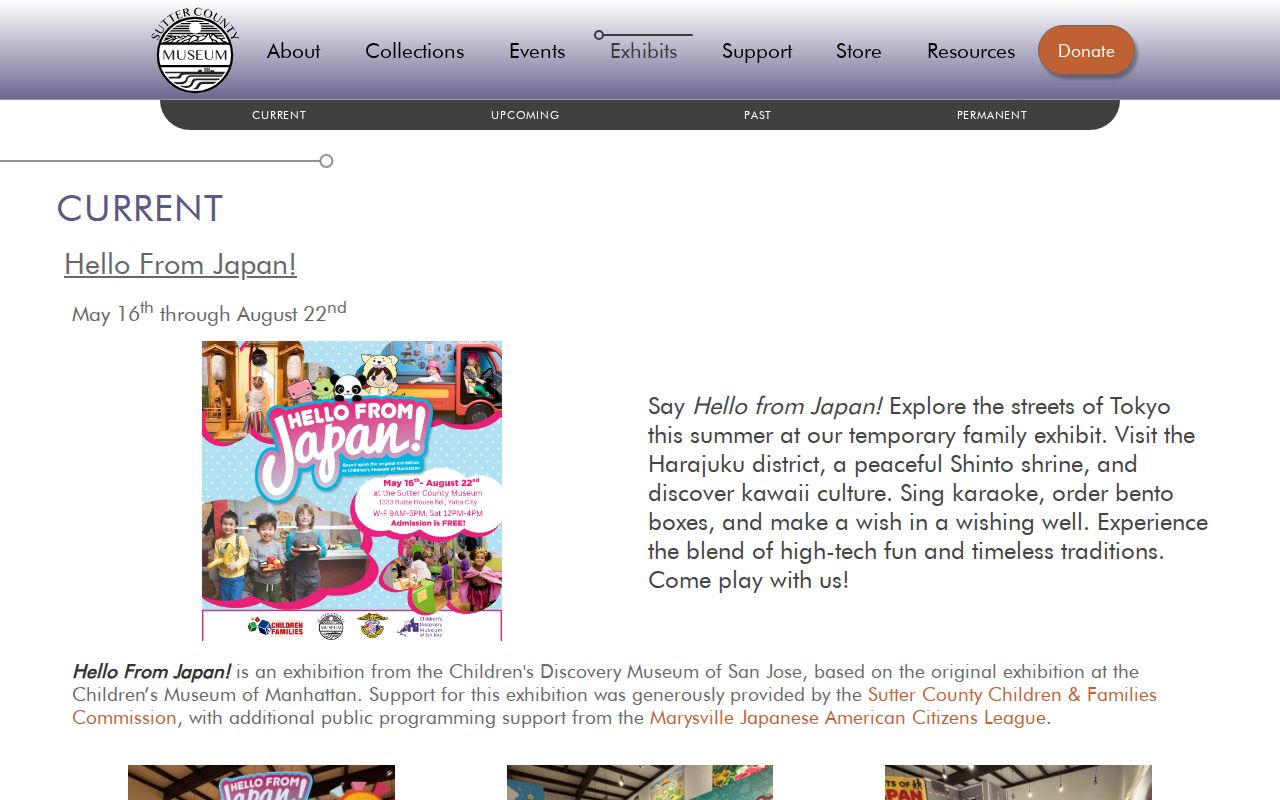This screenshot has height=800, width=1280.
Task: Switch to the Upcoming exhibits tab
Action: click(525, 115)
